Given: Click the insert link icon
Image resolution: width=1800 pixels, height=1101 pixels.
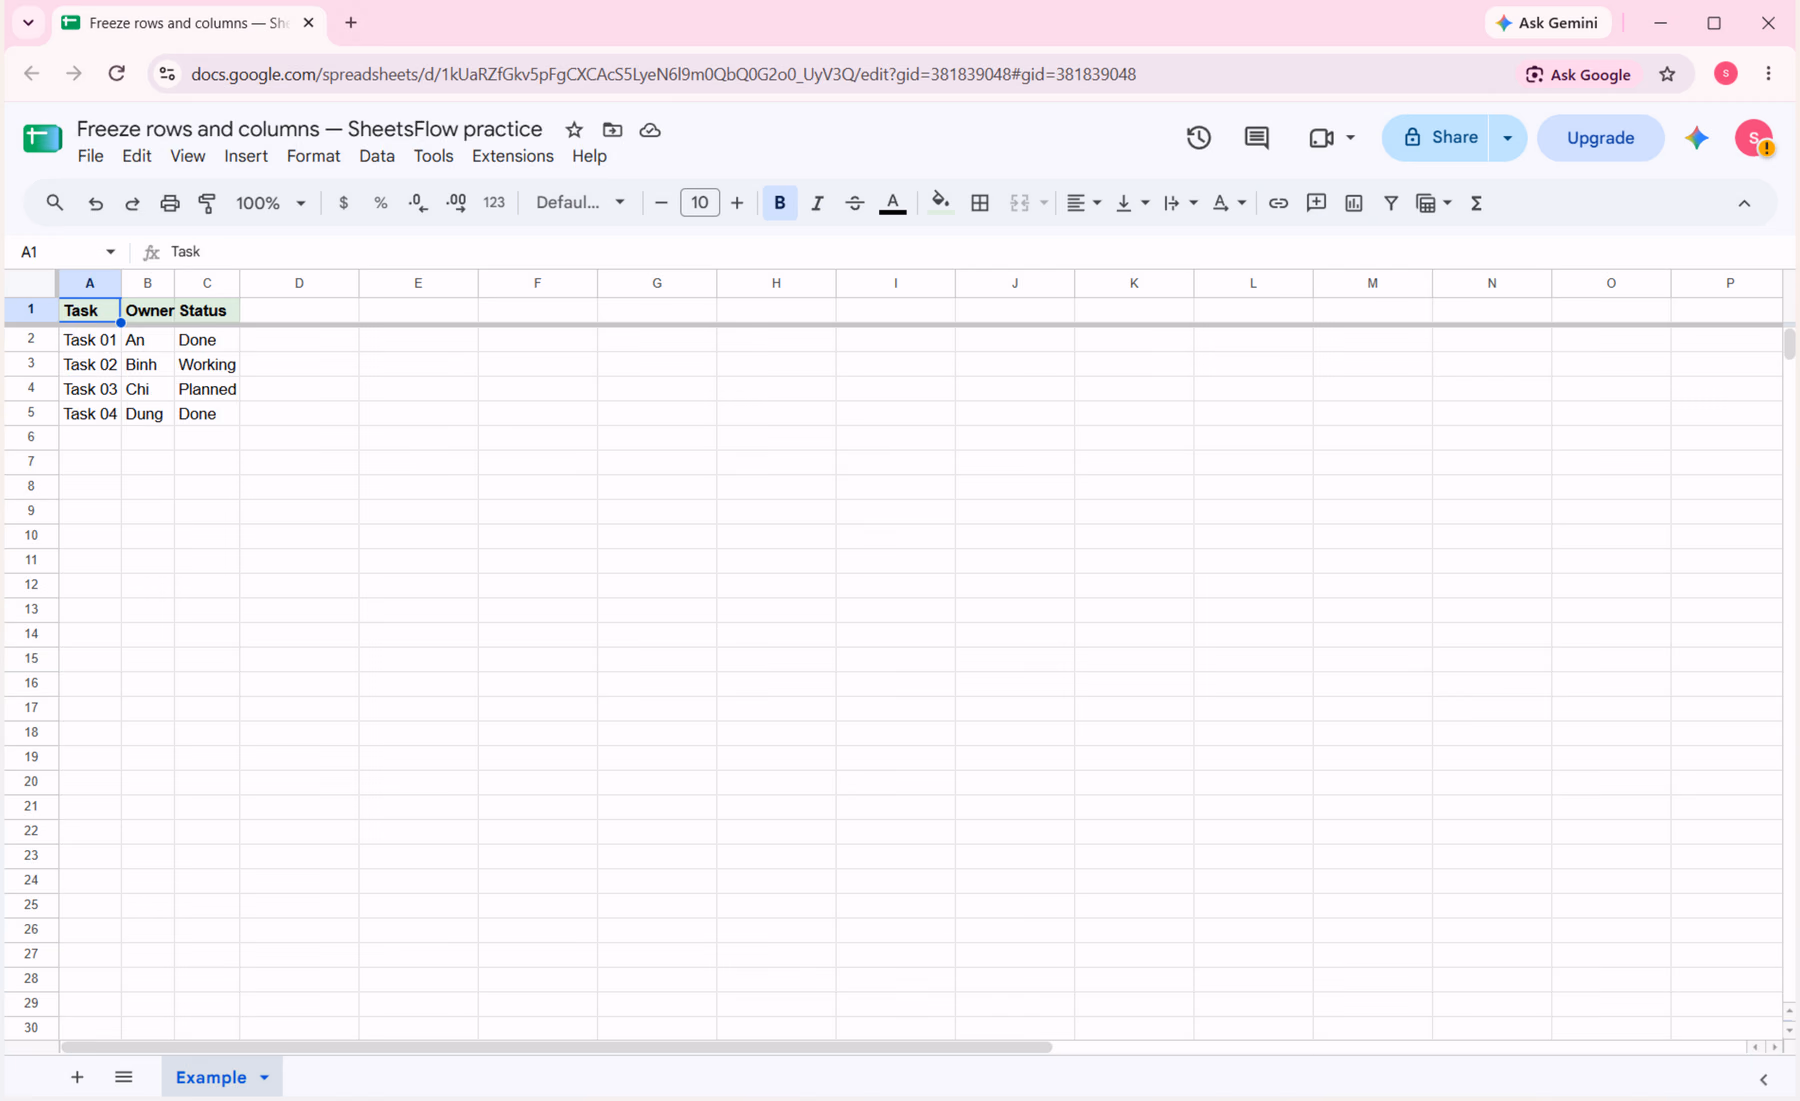Looking at the screenshot, I should tap(1278, 203).
